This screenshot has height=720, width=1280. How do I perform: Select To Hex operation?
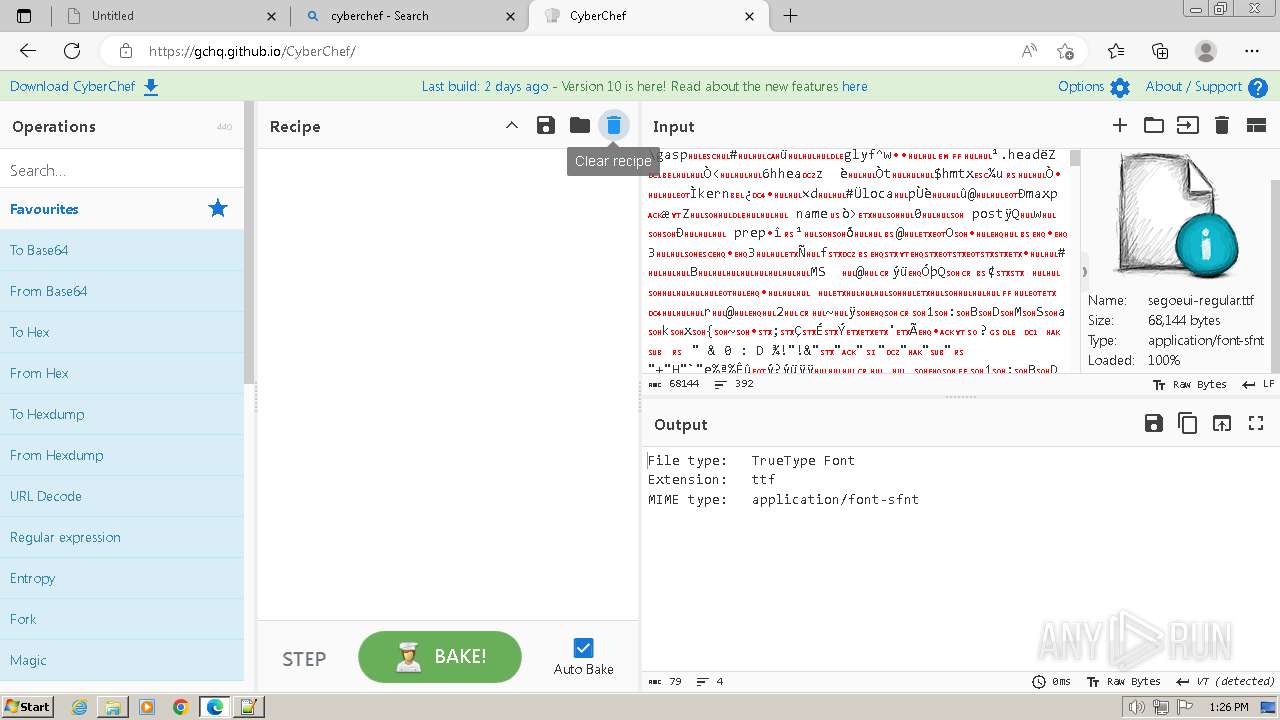tap(121, 332)
